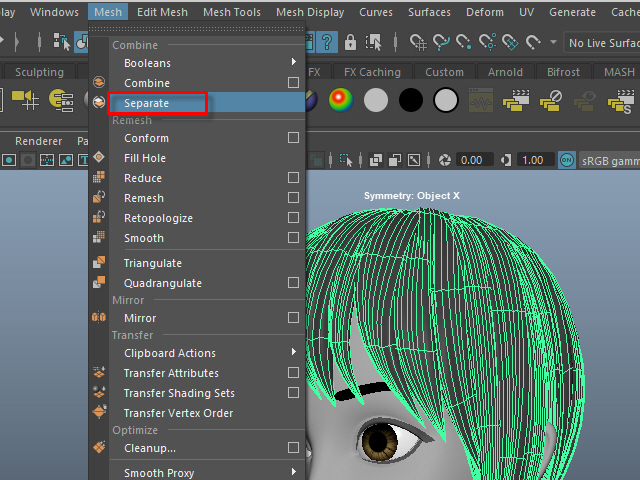Open the Edit Mesh menu
This screenshot has height=480, width=640.
click(x=162, y=12)
